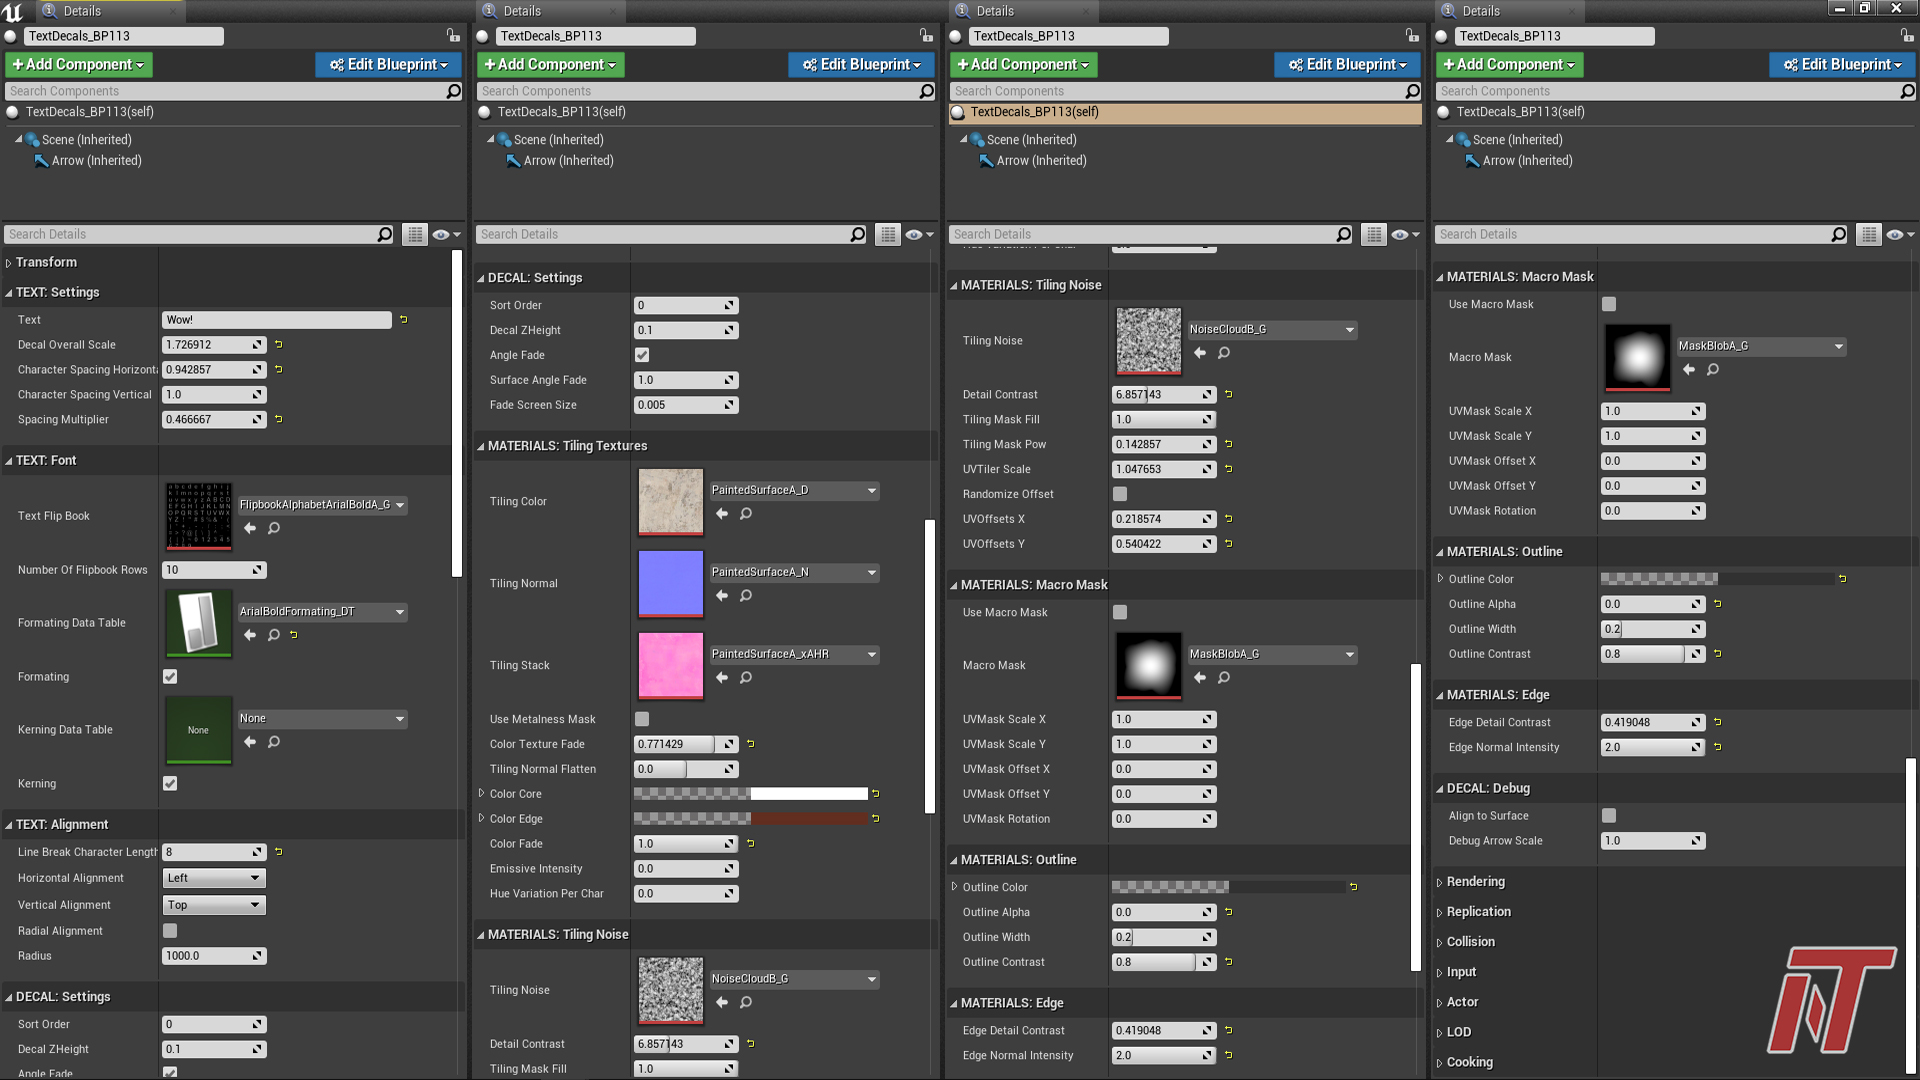Disable Kerning checkbox
Viewport: 1920px width, 1080px height.
[170, 784]
